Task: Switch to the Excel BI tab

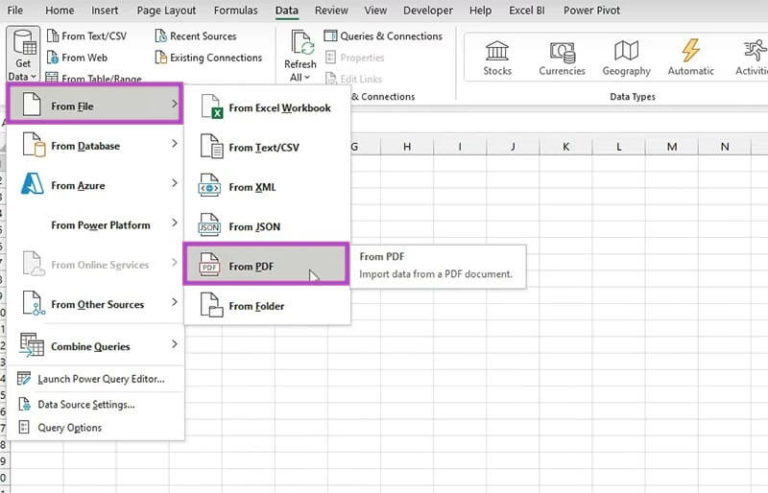Action: pos(527,10)
